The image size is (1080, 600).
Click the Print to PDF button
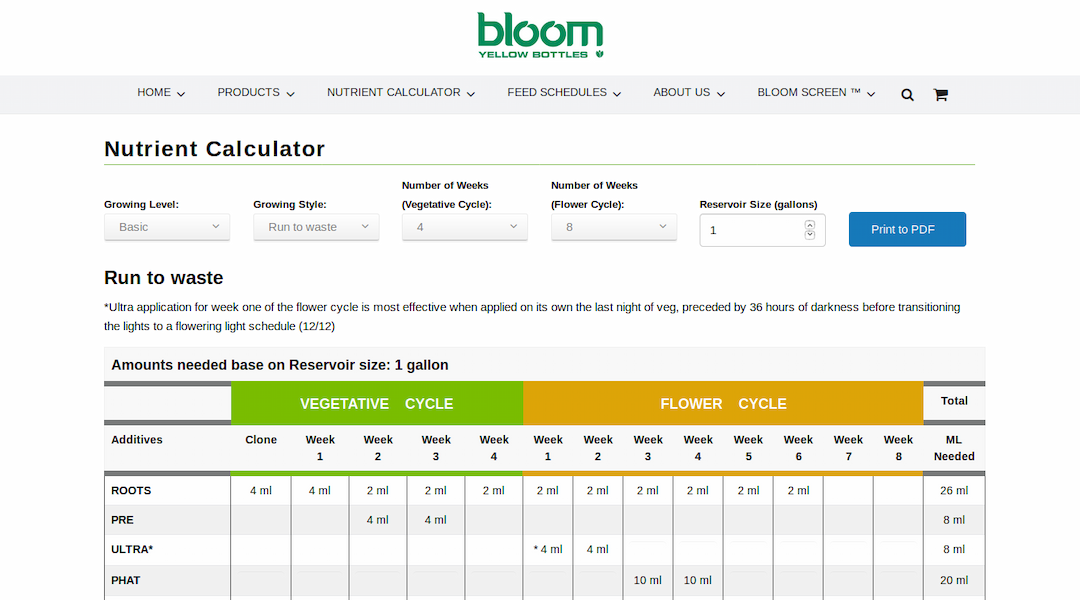click(907, 229)
